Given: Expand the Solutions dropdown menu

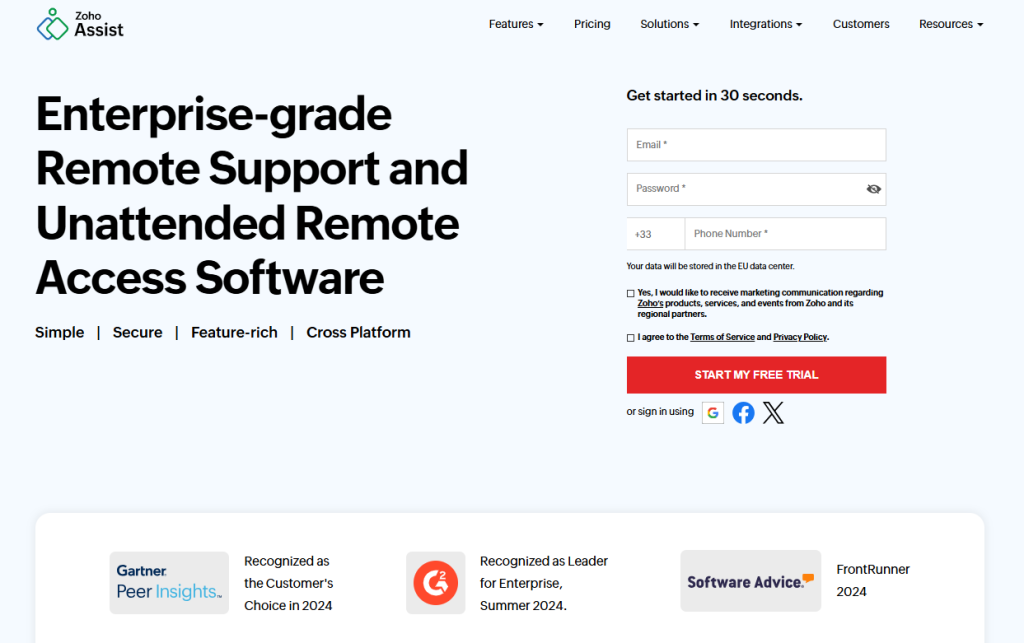Looking at the screenshot, I should 669,24.
